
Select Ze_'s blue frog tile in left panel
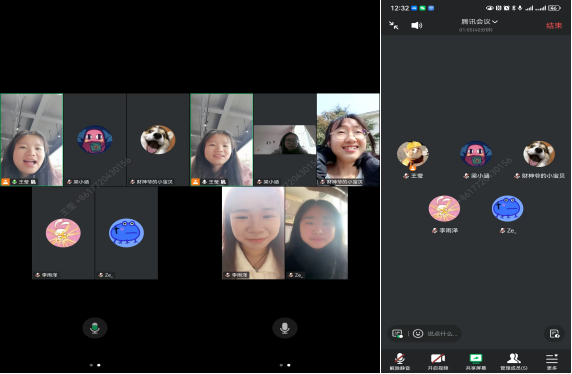[127, 233]
